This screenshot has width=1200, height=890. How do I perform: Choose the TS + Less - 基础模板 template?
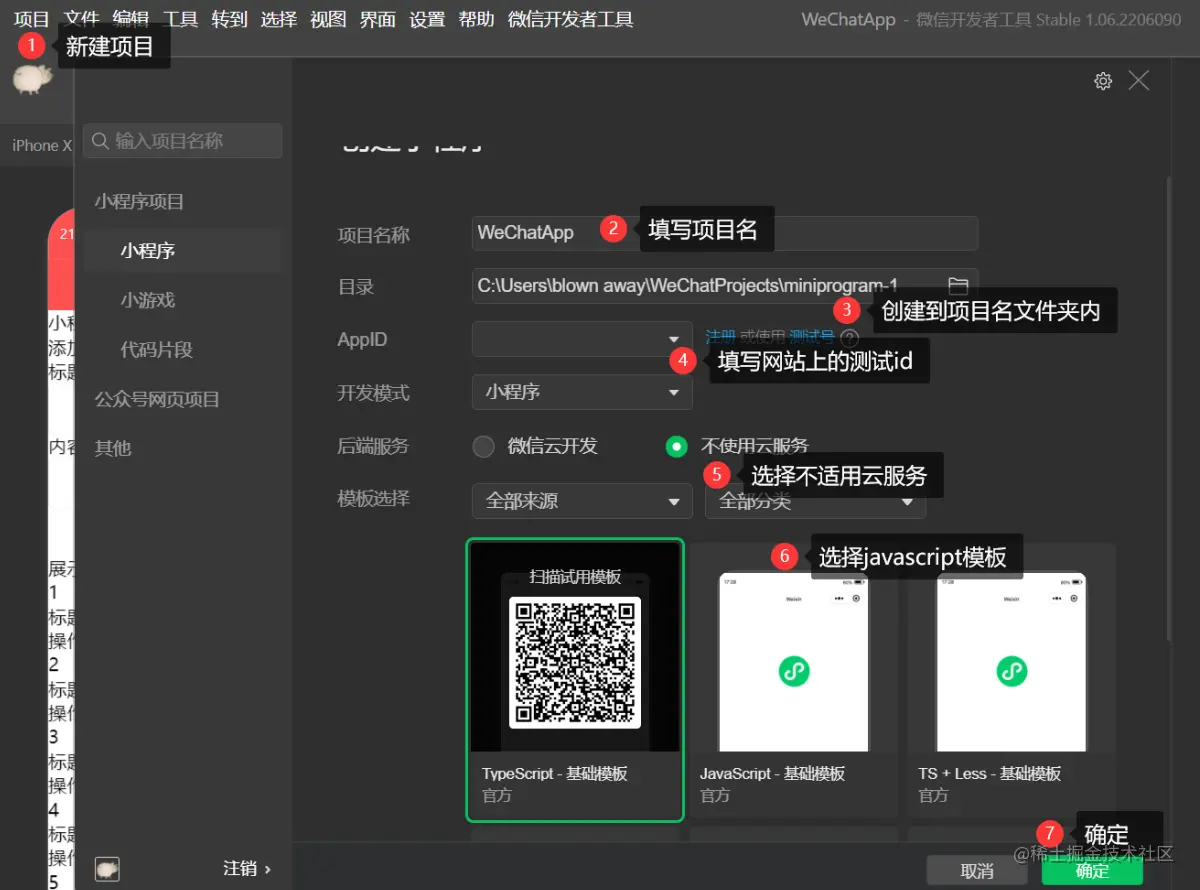(x=1011, y=679)
